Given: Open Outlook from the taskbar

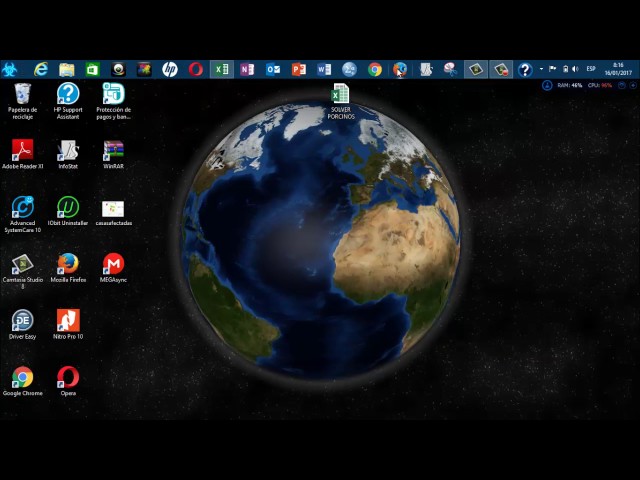Looking at the screenshot, I should point(273,69).
